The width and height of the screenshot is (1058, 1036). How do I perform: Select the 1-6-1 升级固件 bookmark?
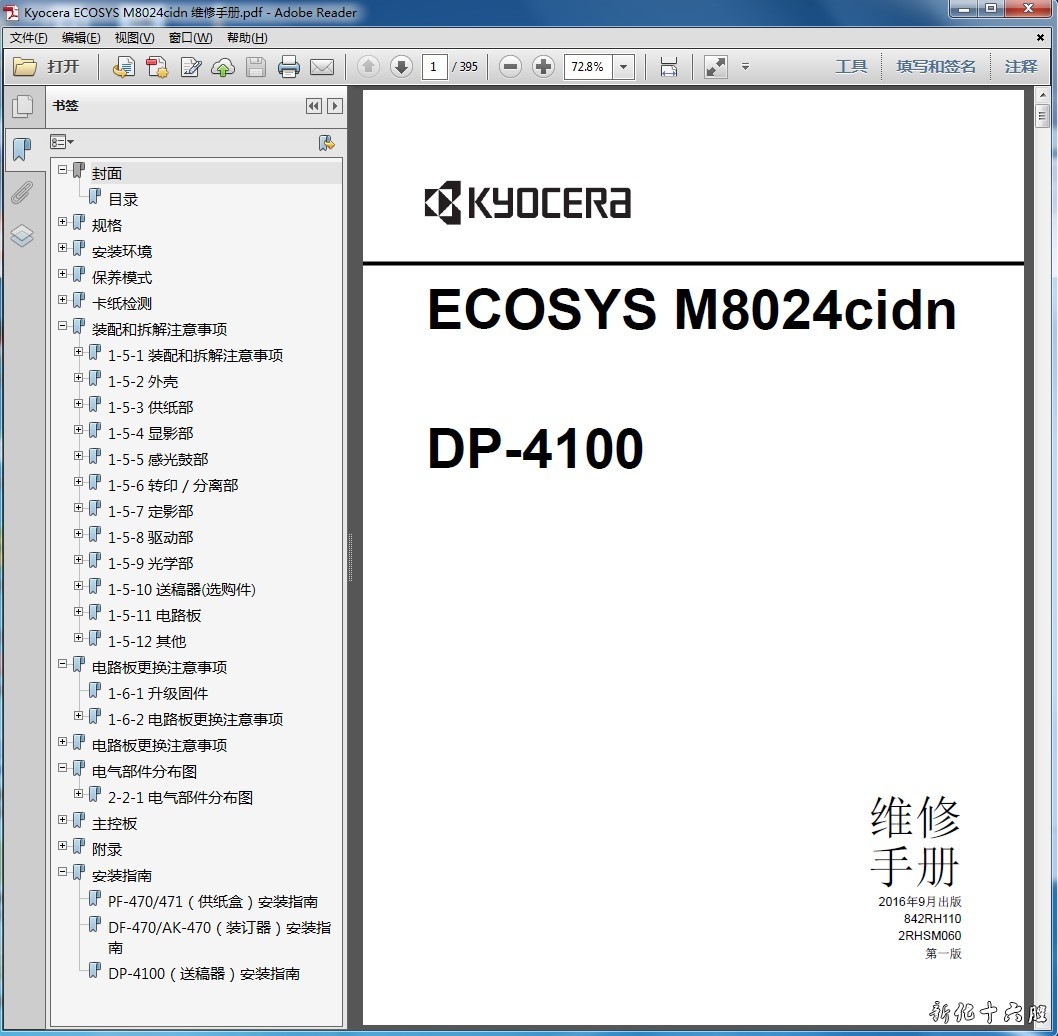click(158, 694)
